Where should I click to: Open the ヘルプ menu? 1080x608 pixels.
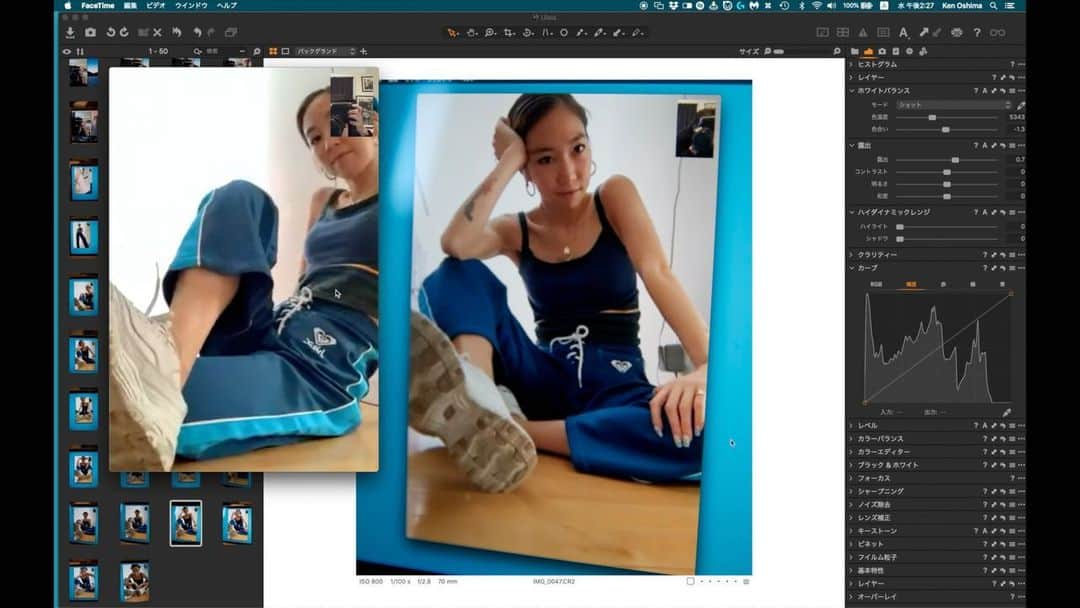[227, 6]
